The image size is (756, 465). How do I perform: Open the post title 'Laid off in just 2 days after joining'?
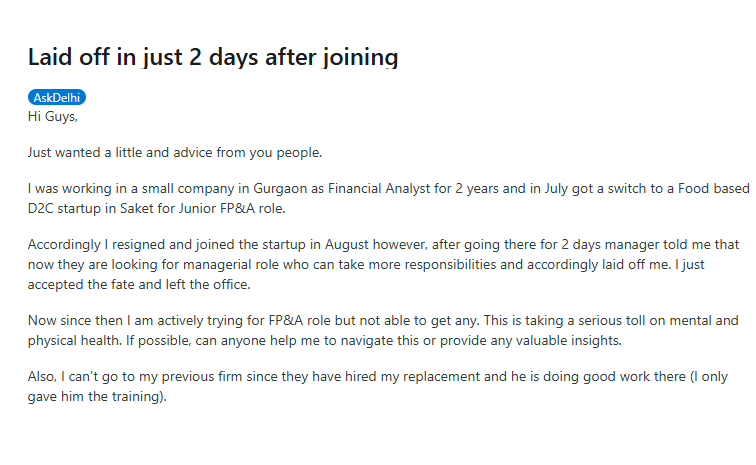(213, 57)
